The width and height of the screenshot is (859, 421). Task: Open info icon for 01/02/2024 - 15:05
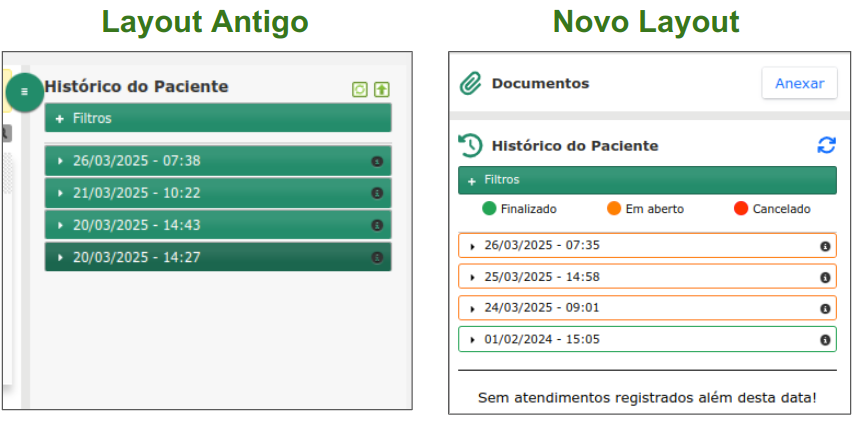[825, 340]
